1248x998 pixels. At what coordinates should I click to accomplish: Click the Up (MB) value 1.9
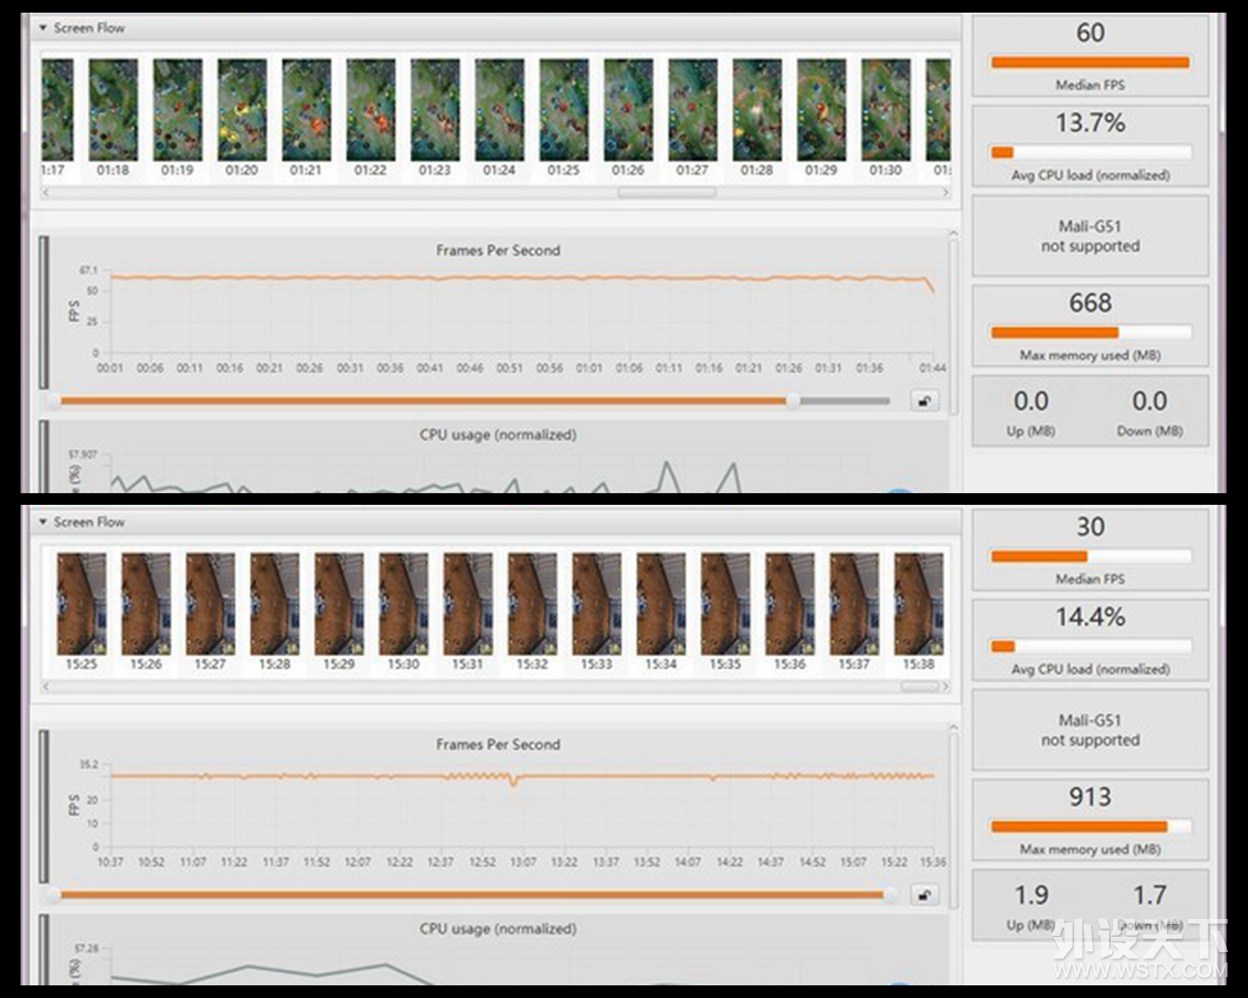1031,895
